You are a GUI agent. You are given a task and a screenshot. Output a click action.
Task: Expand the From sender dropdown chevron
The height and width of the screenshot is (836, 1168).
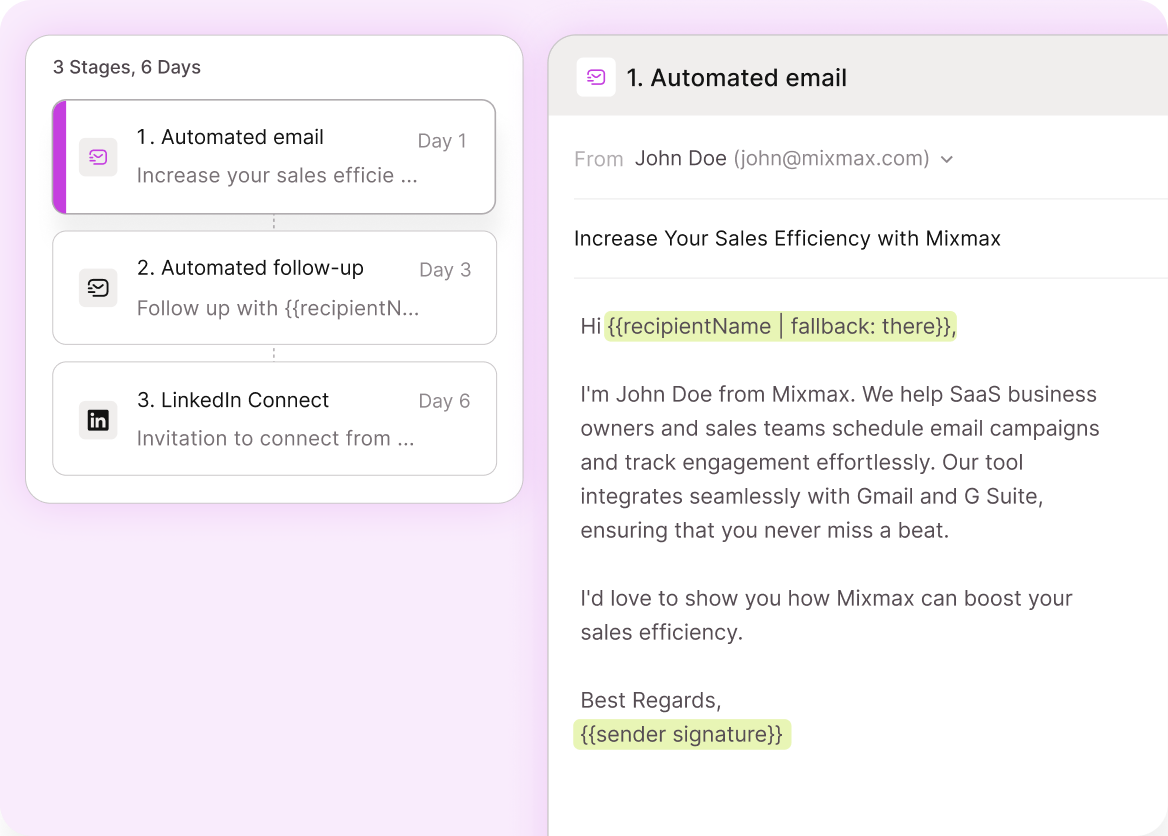pyautogui.click(x=947, y=159)
